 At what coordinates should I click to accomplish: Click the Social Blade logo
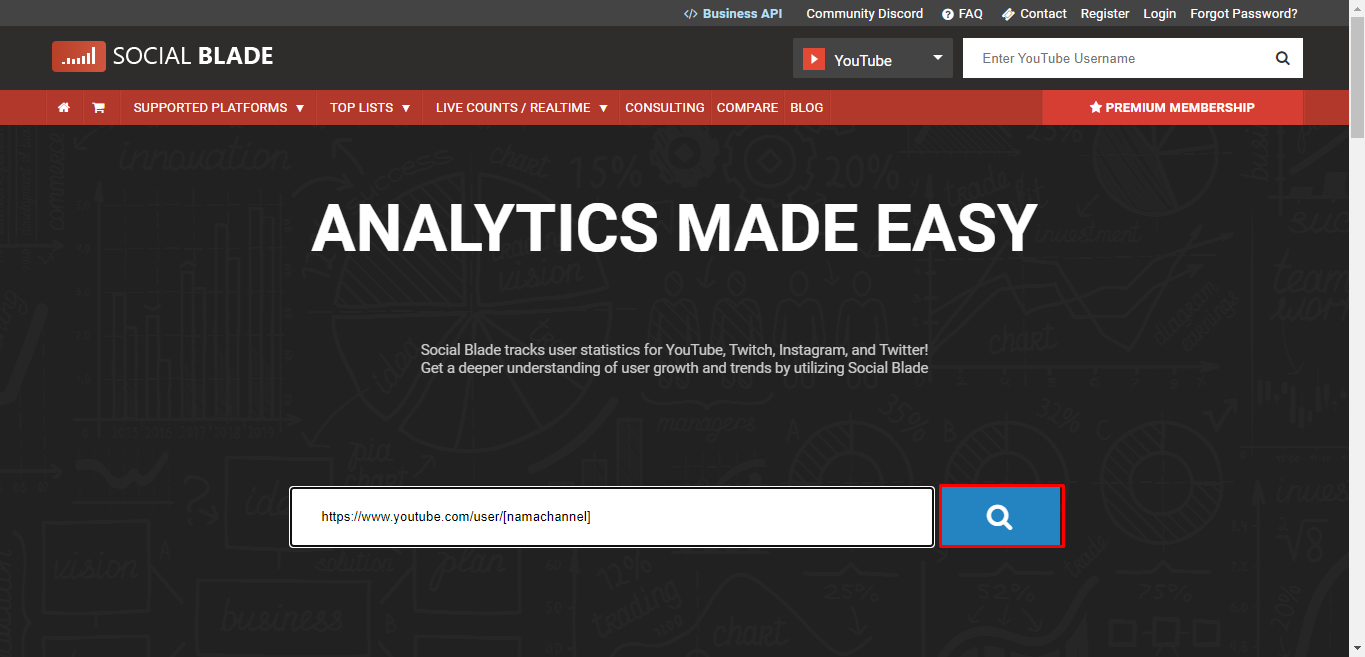pos(162,56)
